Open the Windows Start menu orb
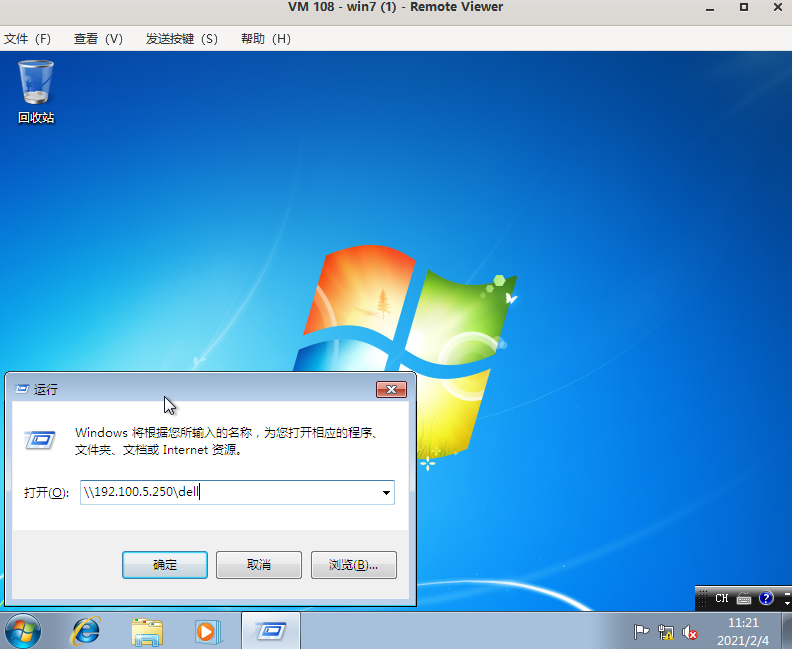Screen dimensions: 792x649 tap(23, 631)
